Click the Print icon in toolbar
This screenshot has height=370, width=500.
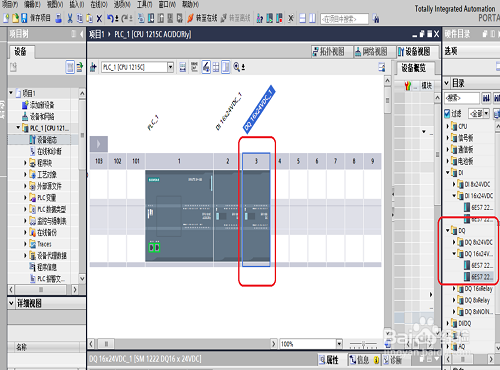click(x=58, y=18)
